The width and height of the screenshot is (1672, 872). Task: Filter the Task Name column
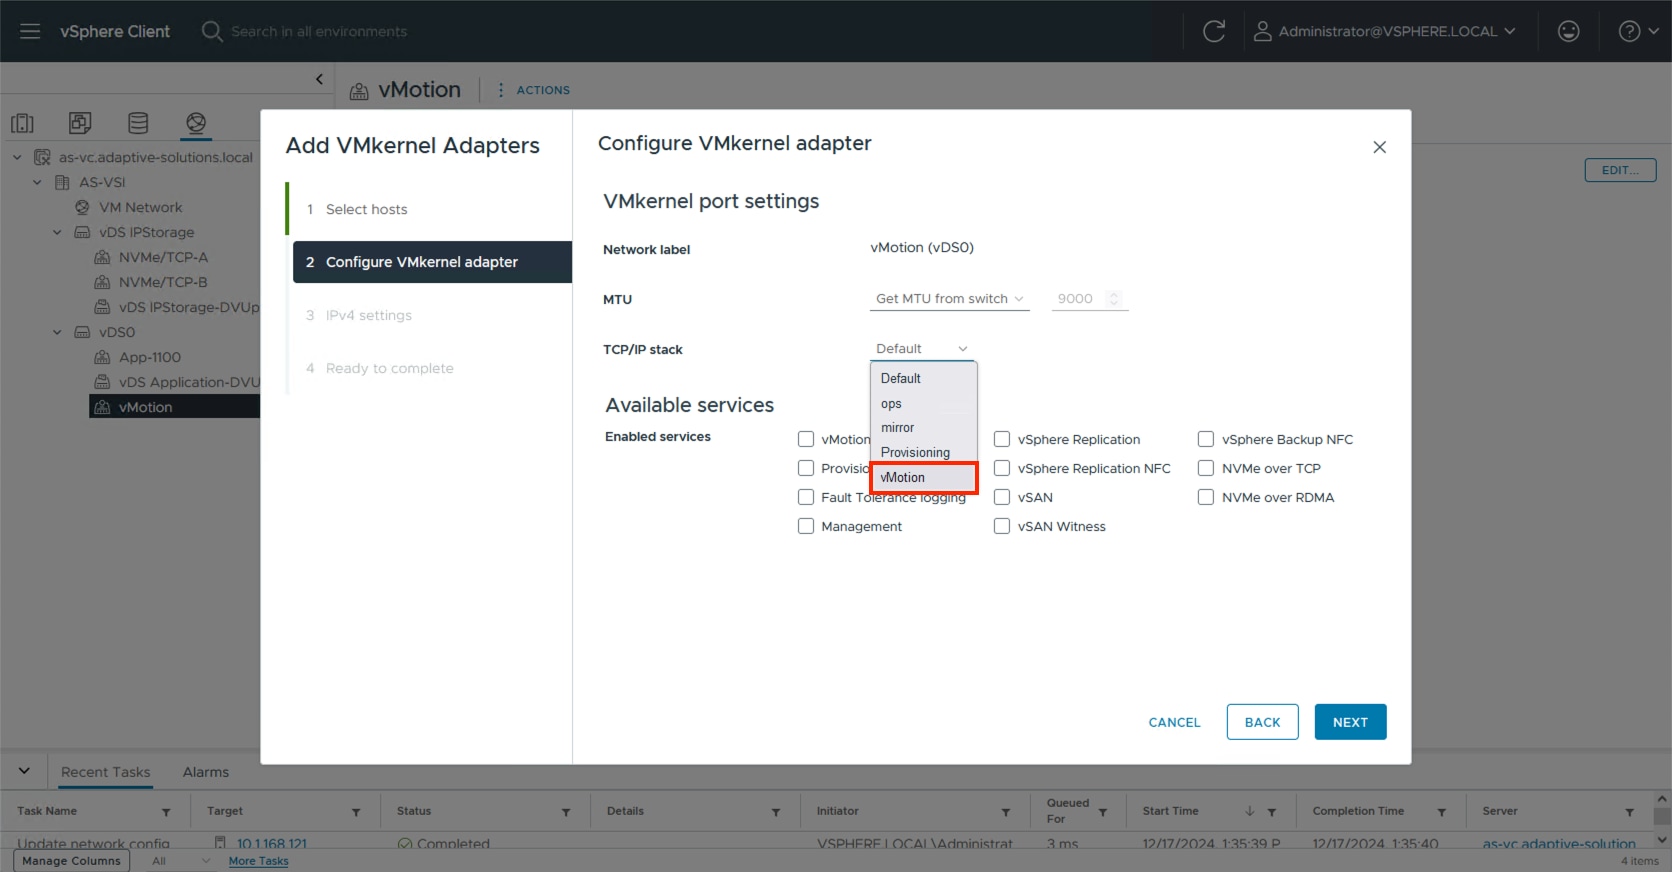point(166,812)
